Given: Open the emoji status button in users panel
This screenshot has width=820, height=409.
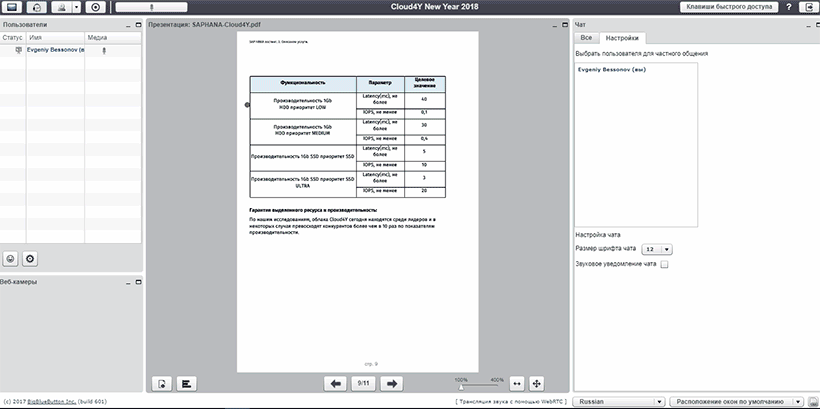Looking at the screenshot, I should (11, 259).
